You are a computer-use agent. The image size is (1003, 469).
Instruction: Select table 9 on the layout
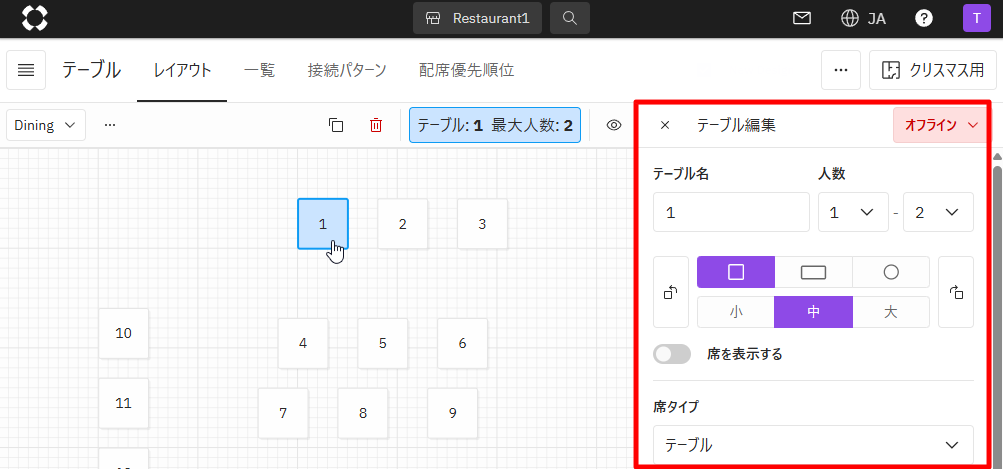[x=453, y=413]
